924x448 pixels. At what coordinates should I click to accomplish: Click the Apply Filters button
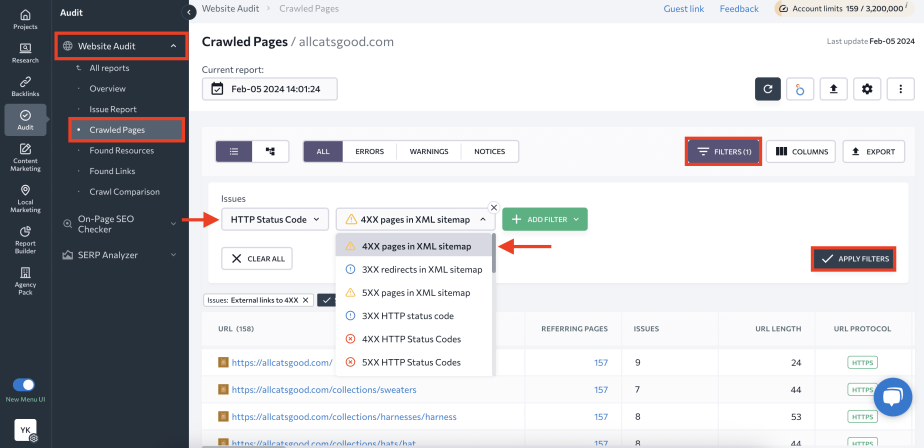(x=853, y=258)
